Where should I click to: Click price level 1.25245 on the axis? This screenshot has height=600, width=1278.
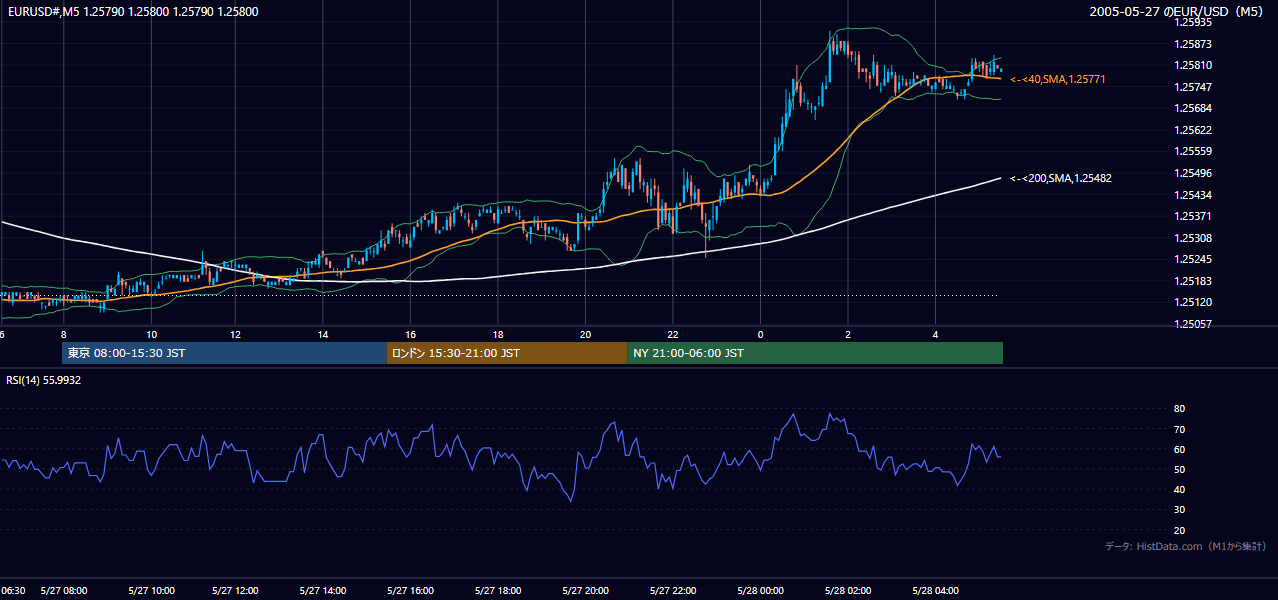[1194, 259]
